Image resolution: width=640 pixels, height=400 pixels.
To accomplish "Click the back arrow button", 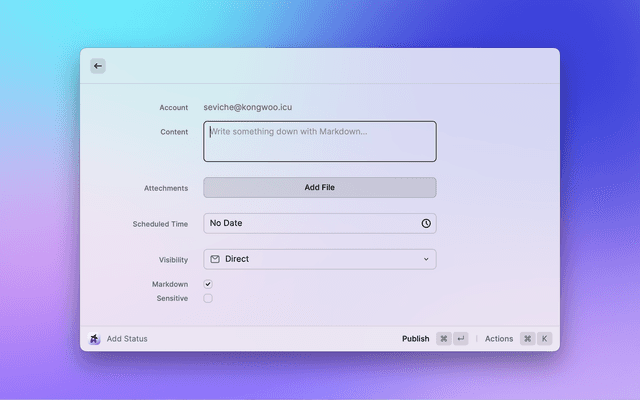I will (x=97, y=66).
